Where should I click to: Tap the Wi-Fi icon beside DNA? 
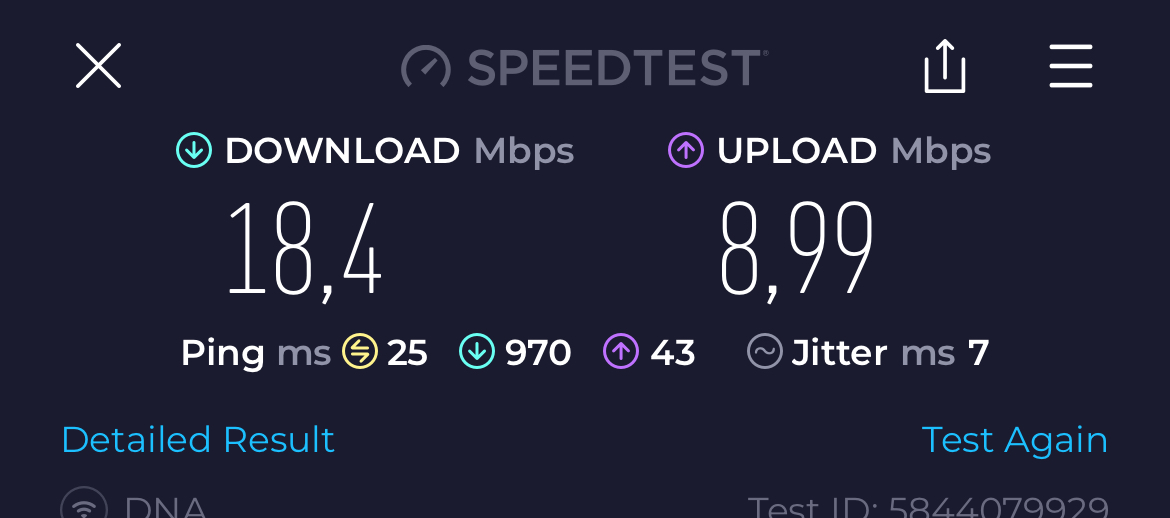coord(84,505)
